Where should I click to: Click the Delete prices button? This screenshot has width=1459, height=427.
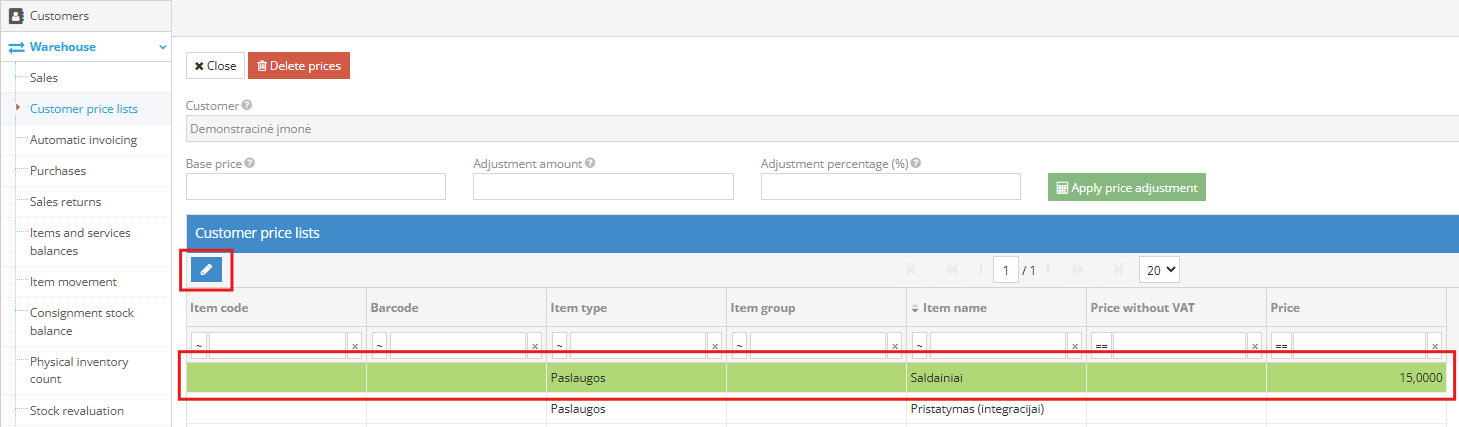[x=299, y=66]
